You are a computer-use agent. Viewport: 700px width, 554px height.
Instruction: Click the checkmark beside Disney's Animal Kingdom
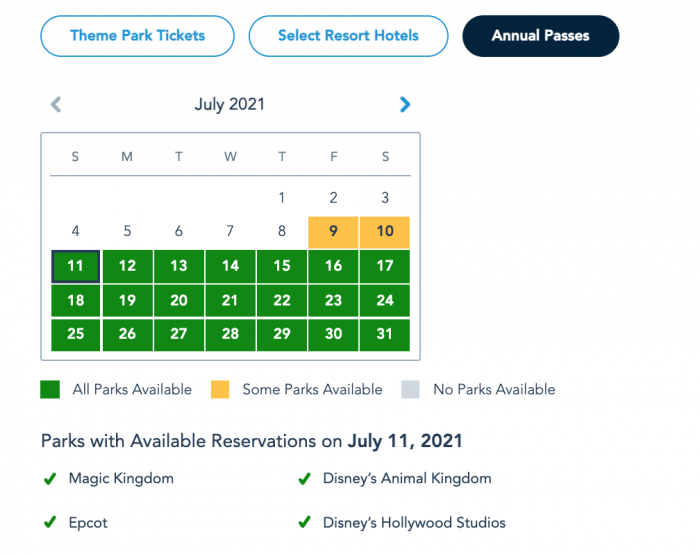click(x=304, y=479)
